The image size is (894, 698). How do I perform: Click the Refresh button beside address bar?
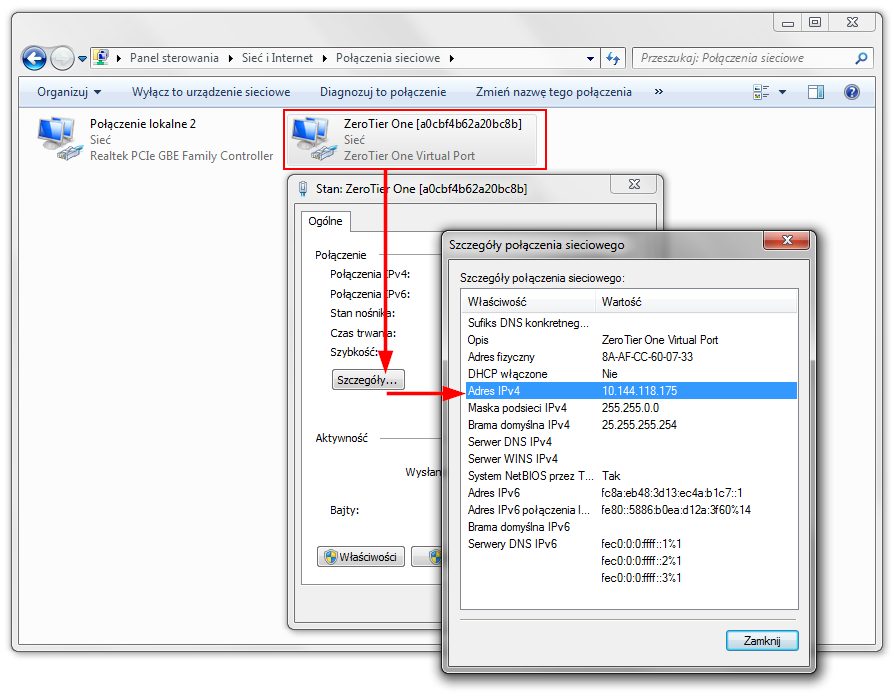(613, 58)
